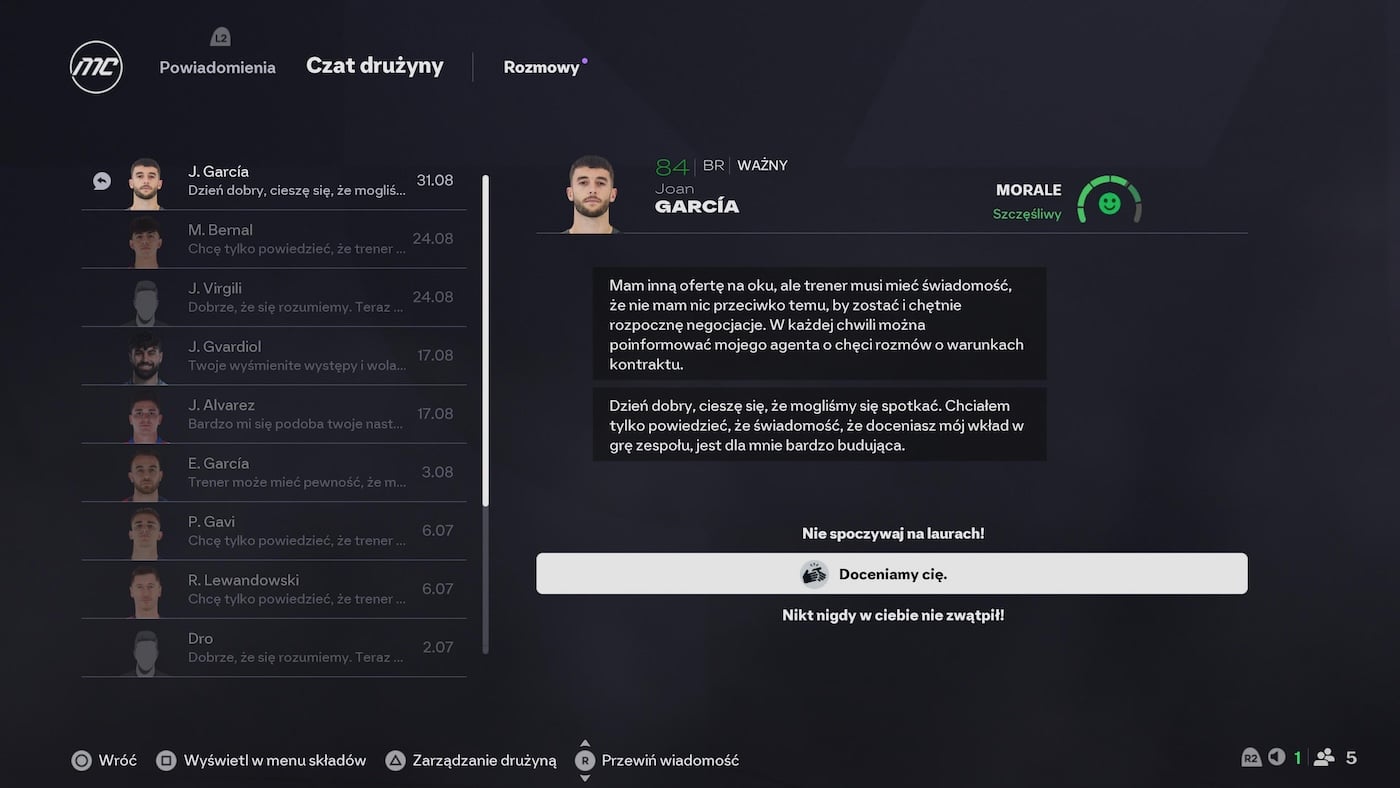Click the applauding hands icon in Doceniamy cię
This screenshot has width=1400, height=788.
tap(814, 574)
